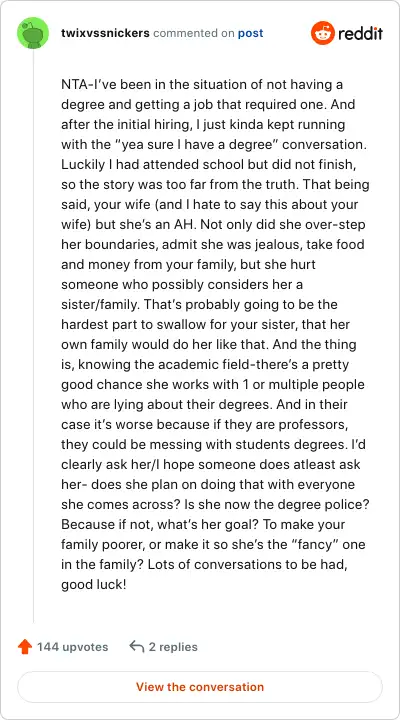Click the orange upvote arrow icon

point(24,647)
